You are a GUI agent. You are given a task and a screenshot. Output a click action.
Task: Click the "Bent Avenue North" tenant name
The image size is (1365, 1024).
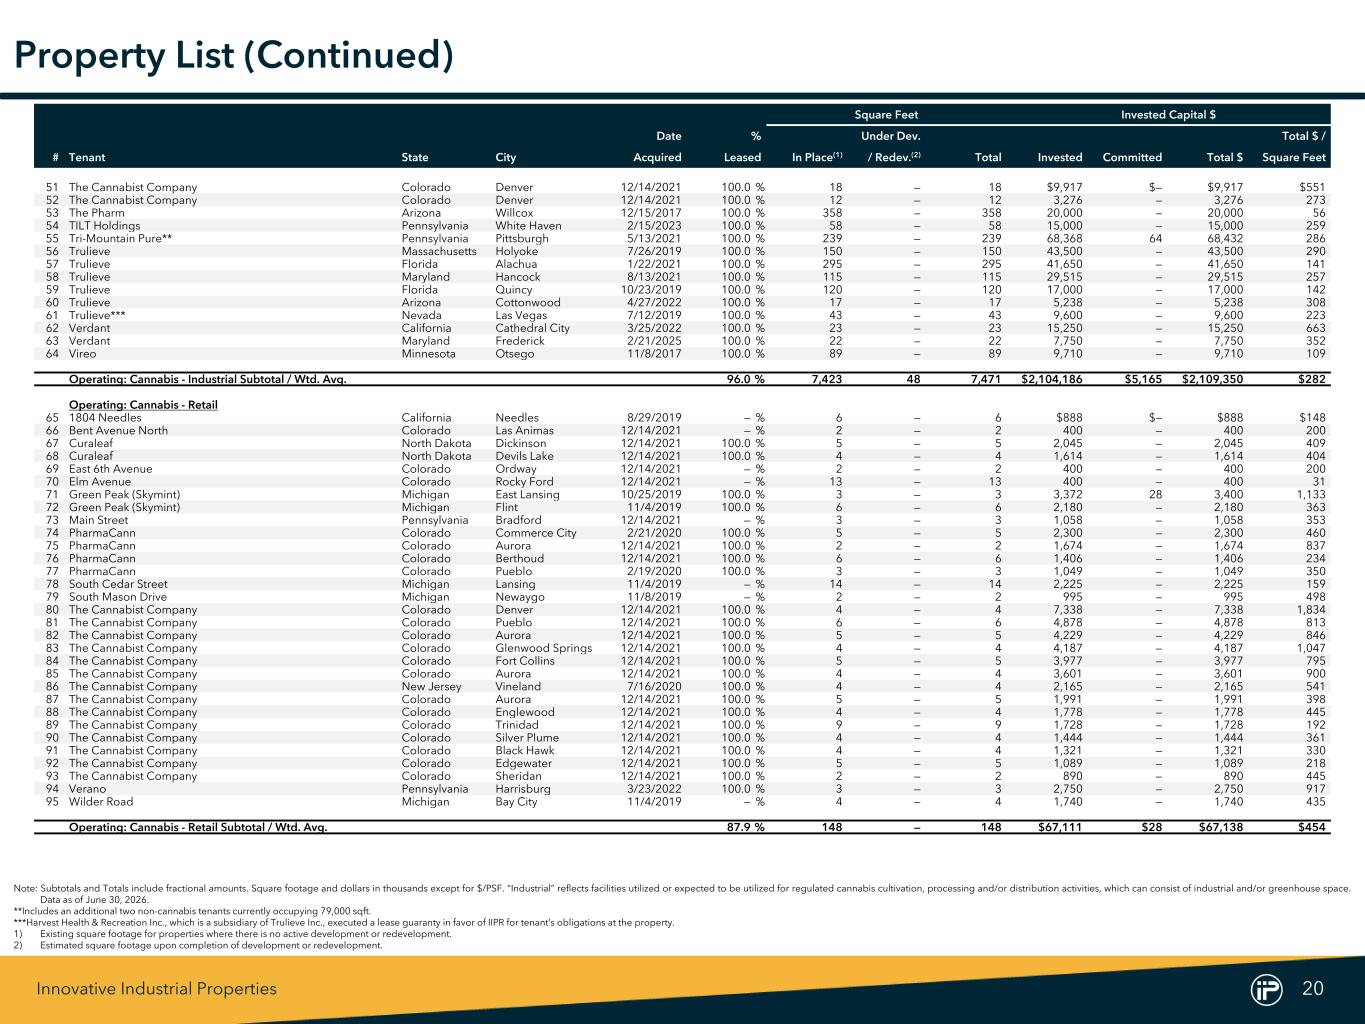(x=118, y=431)
